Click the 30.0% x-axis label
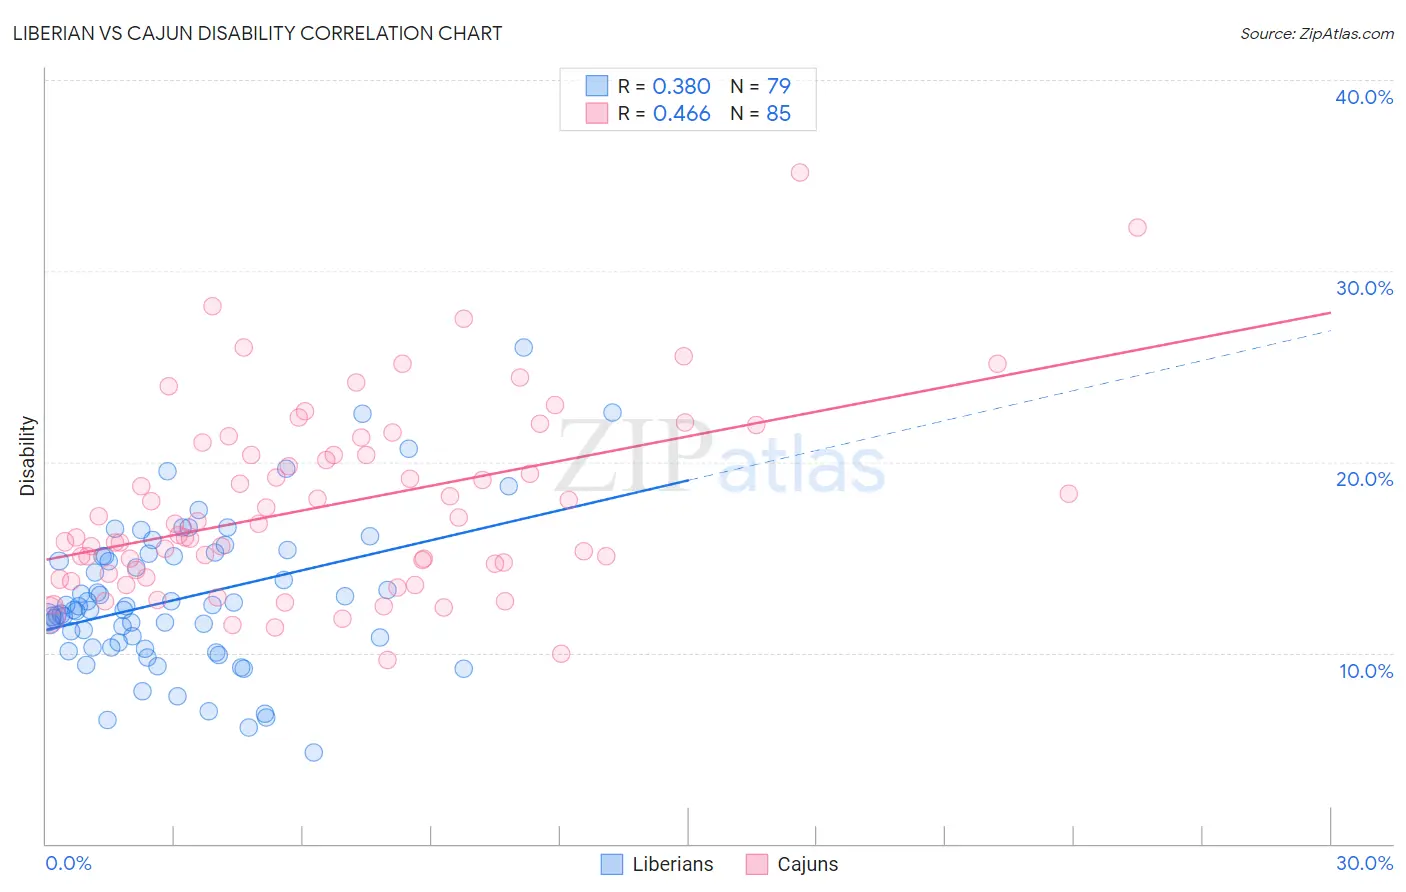The image size is (1406, 892). (1364, 863)
